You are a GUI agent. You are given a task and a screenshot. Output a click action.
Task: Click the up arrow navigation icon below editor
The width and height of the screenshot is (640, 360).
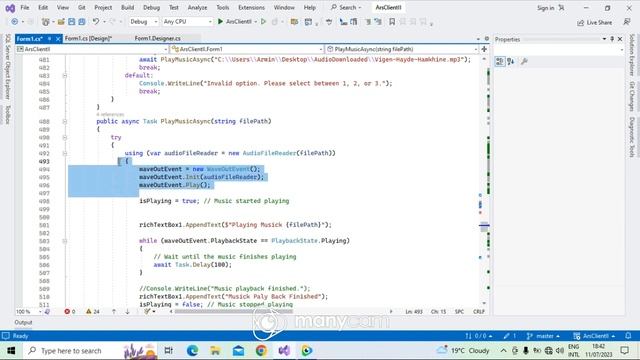tap(113, 311)
